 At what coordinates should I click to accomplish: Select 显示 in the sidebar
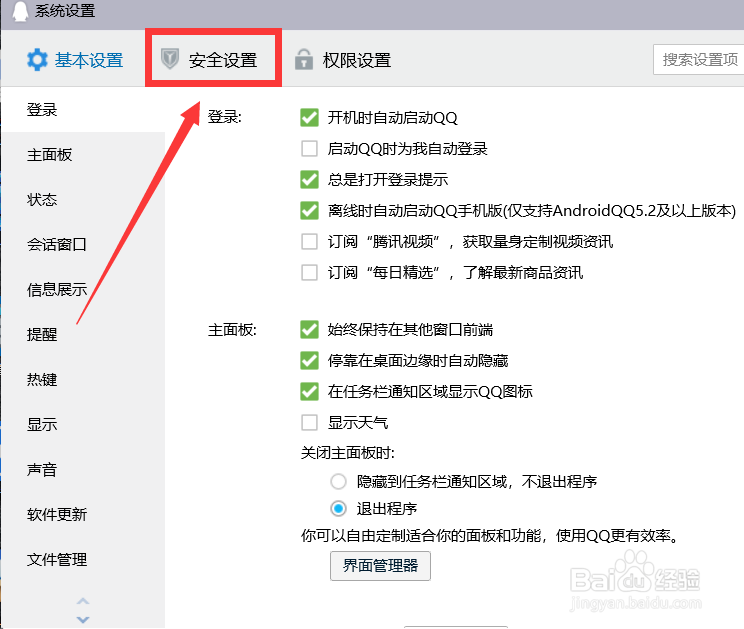[83, 425]
